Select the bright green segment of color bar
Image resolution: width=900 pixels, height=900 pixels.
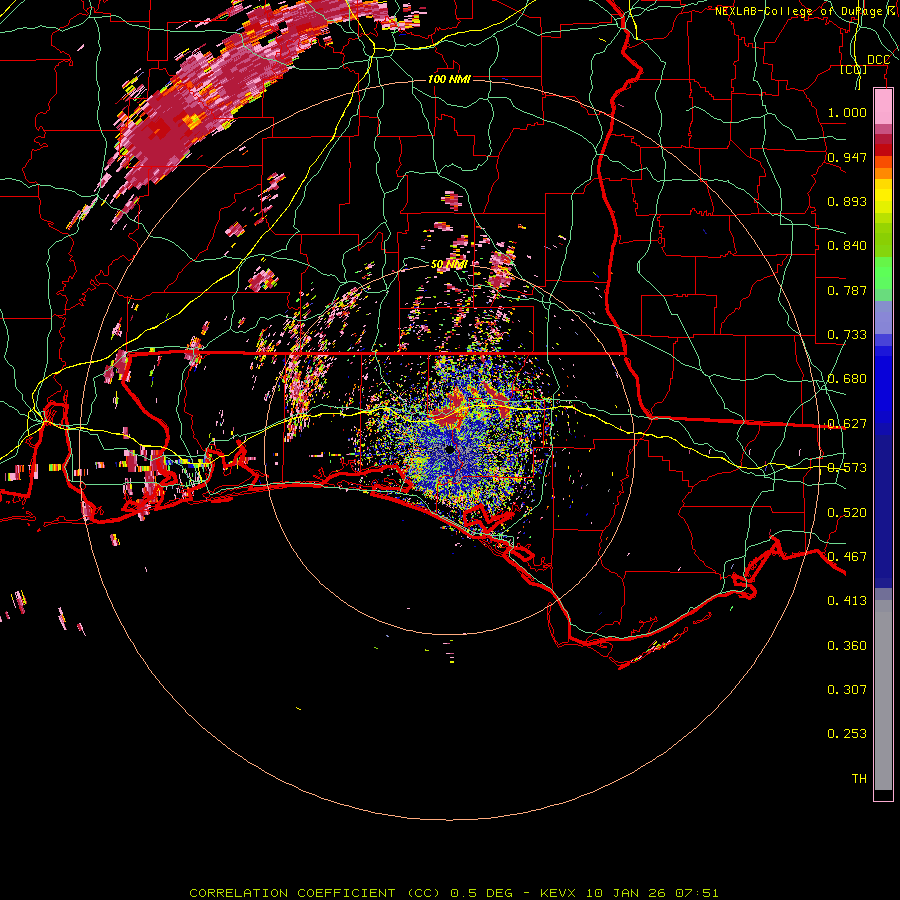point(883,273)
